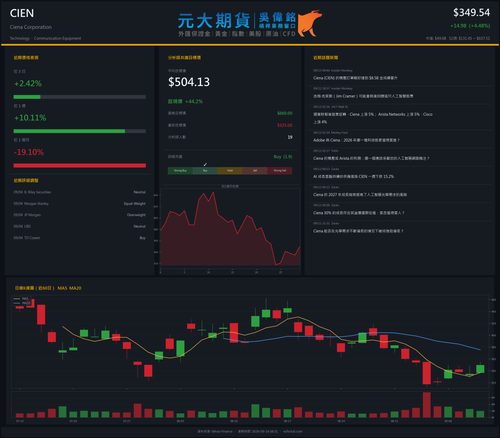Click the +44.2% upside value
This screenshot has height=438, width=500.
point(194,101)
